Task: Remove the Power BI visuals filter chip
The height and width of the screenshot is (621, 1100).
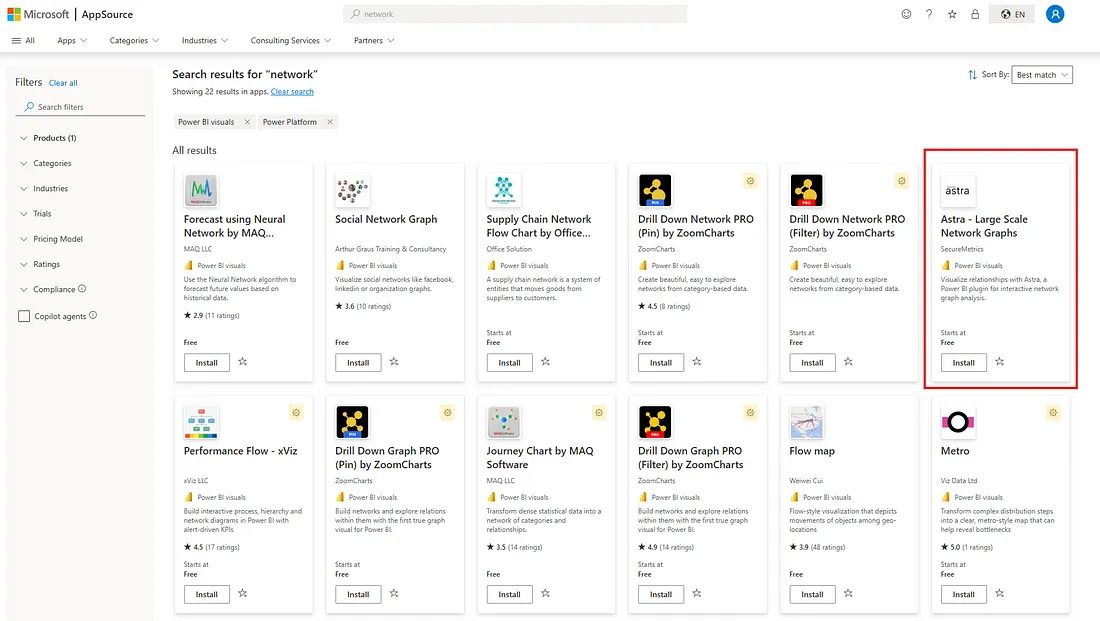Action: pyautogui.click(x=247, y=122)
